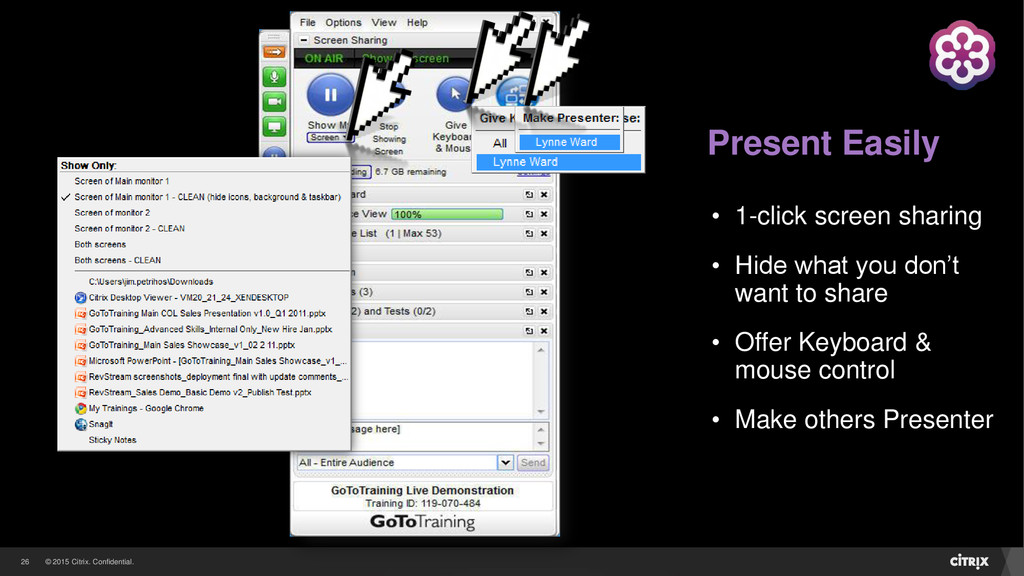This screenshot has height=576, width=1024.
Task: Click Stop Showing Screen label
Action: coord(389,139)
